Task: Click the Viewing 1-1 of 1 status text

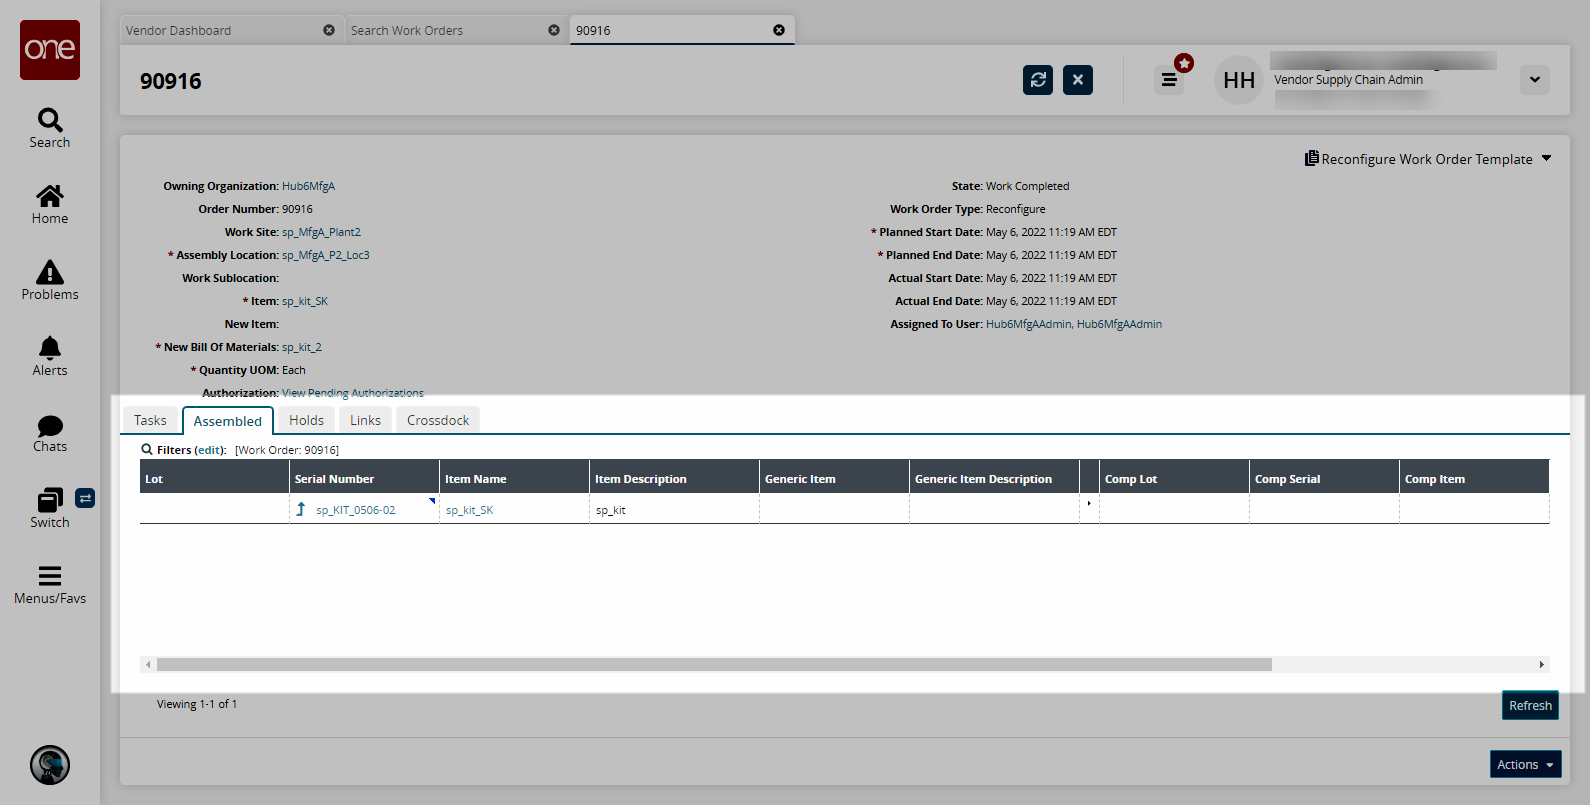Action: click(x=197, y=704)
